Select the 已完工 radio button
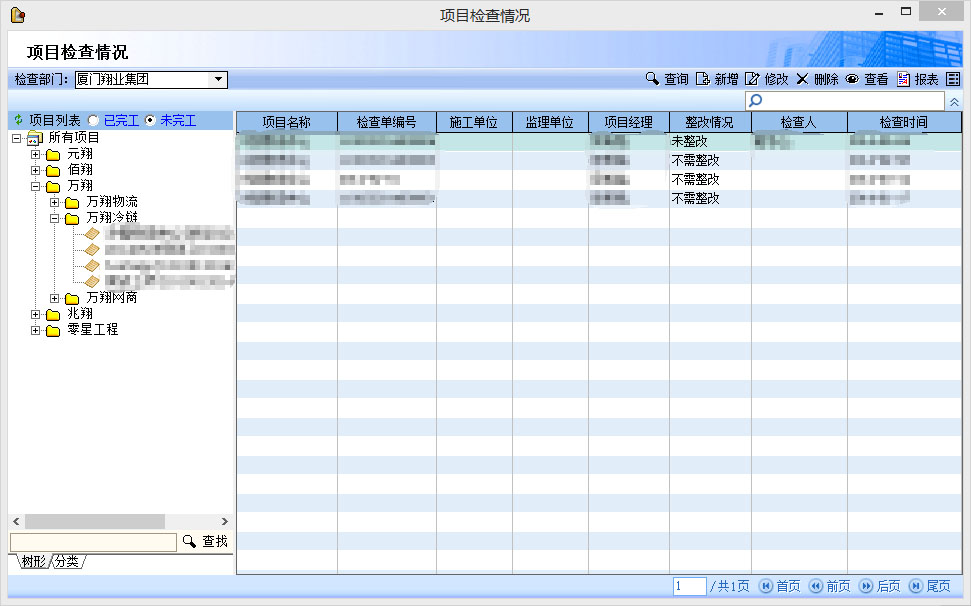Viewport: 971px width, 606px height. click(94, 120)
